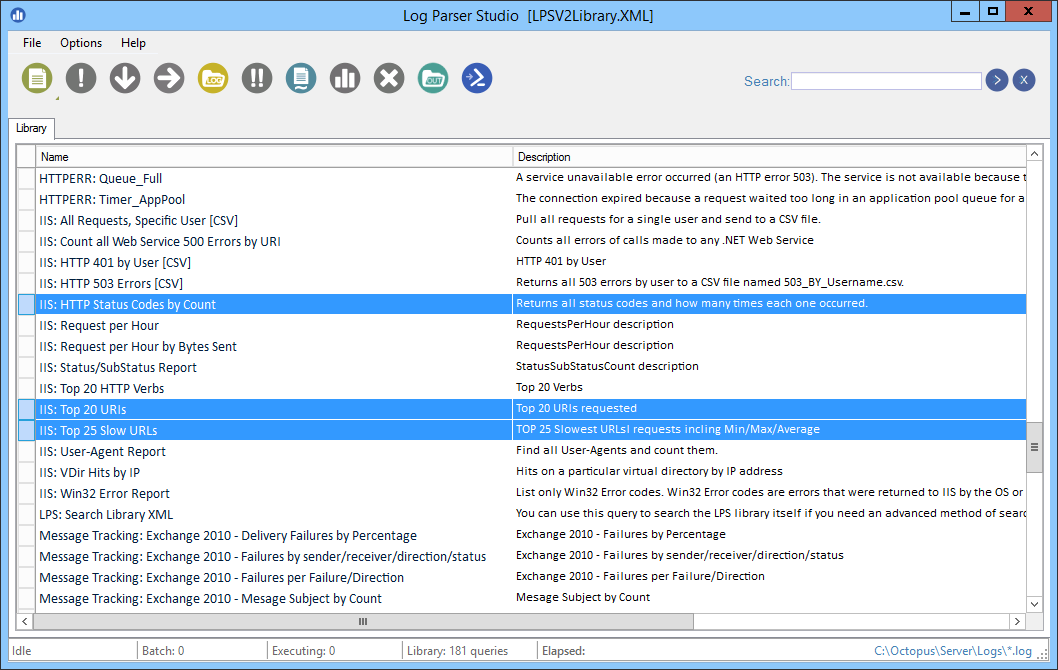Screen dimensions: 1058x670
Task: Open the OUT folder icon
Action: 433,78
